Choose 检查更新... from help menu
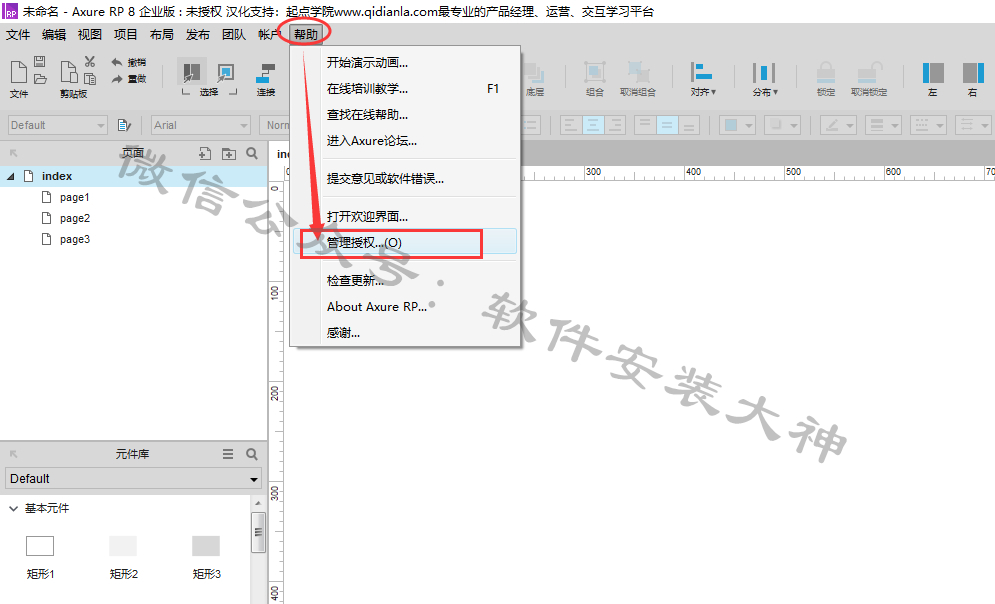 click(405, 280)
